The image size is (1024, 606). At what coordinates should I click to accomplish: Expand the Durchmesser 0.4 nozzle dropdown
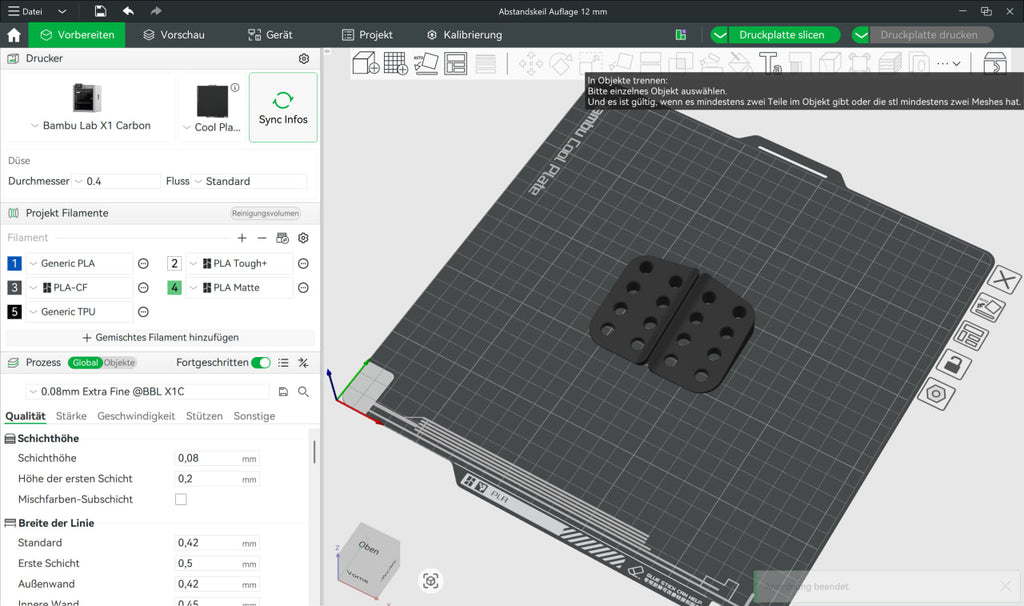[116, 182]
